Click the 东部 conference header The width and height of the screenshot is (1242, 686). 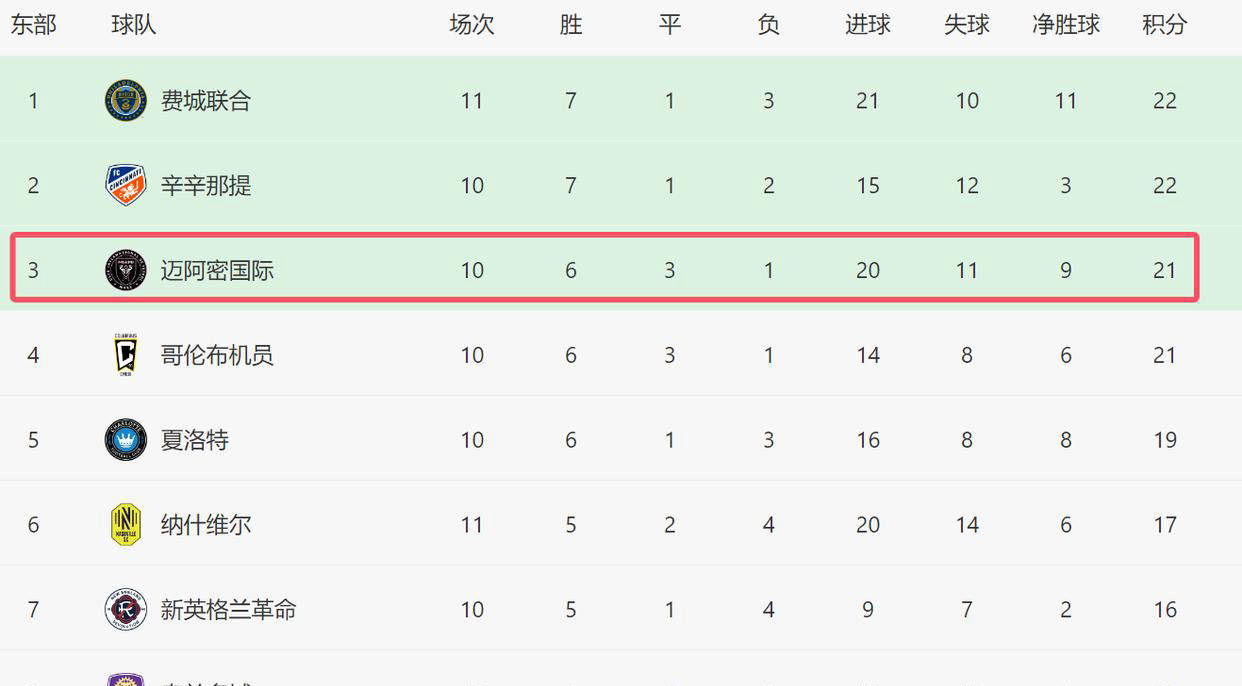[x=33, y=25]
